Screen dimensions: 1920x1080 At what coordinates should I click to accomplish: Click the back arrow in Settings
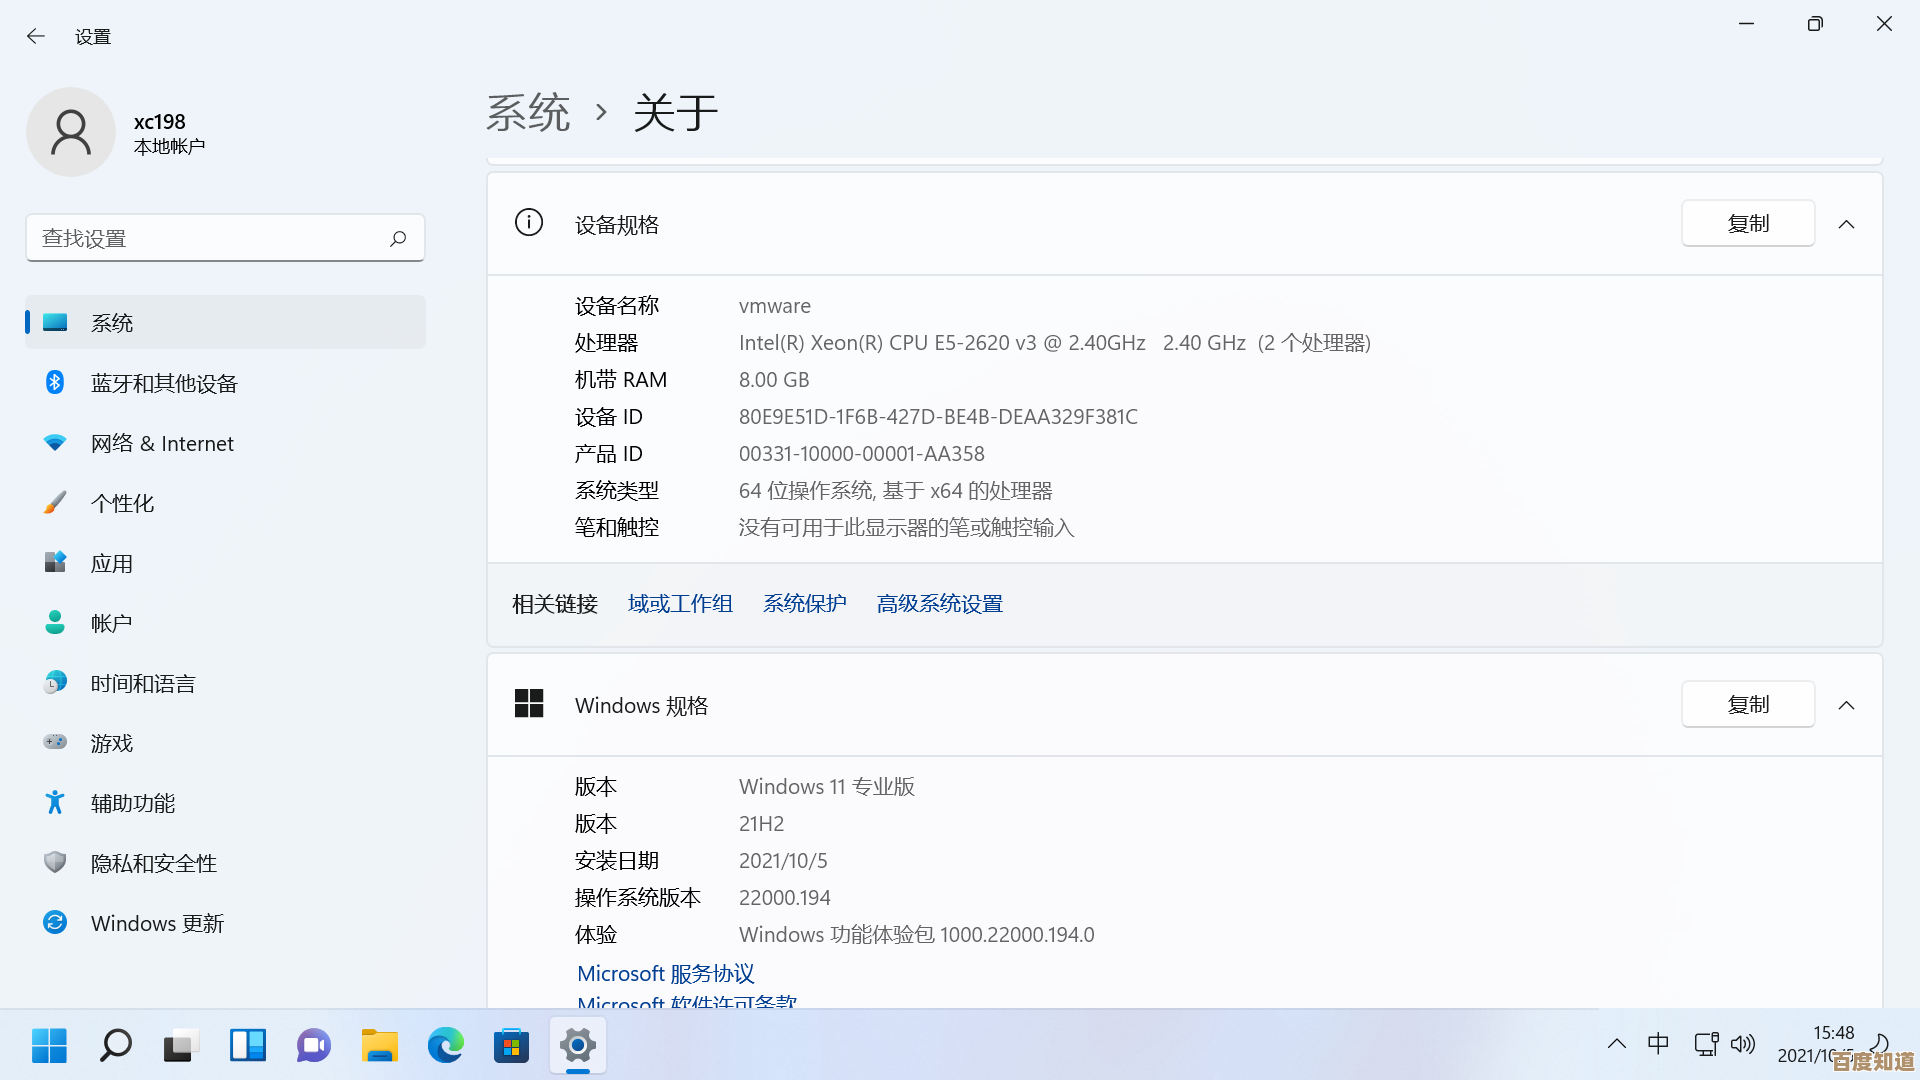click(36, 36)
